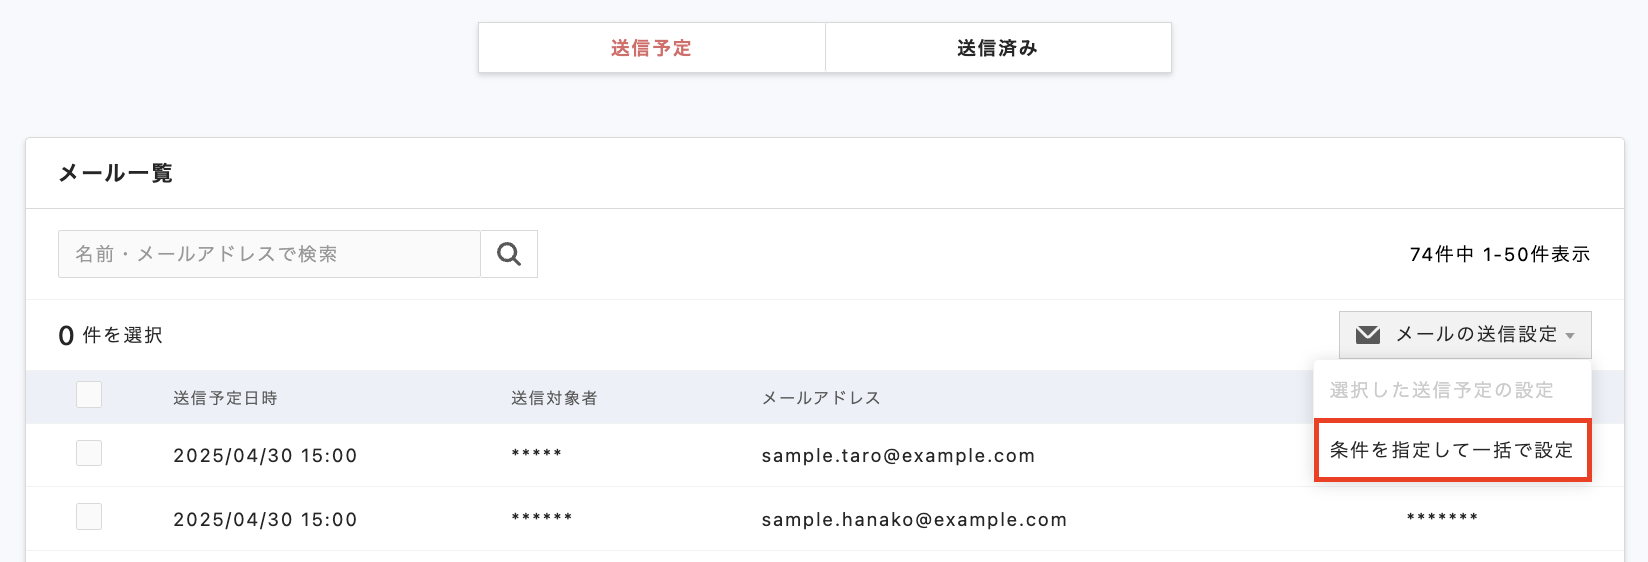This screenshot has height=562, width=1648.
Task: Switch to the 送信予定 tab
Action: pyautogui.click(x=651, y=48)
